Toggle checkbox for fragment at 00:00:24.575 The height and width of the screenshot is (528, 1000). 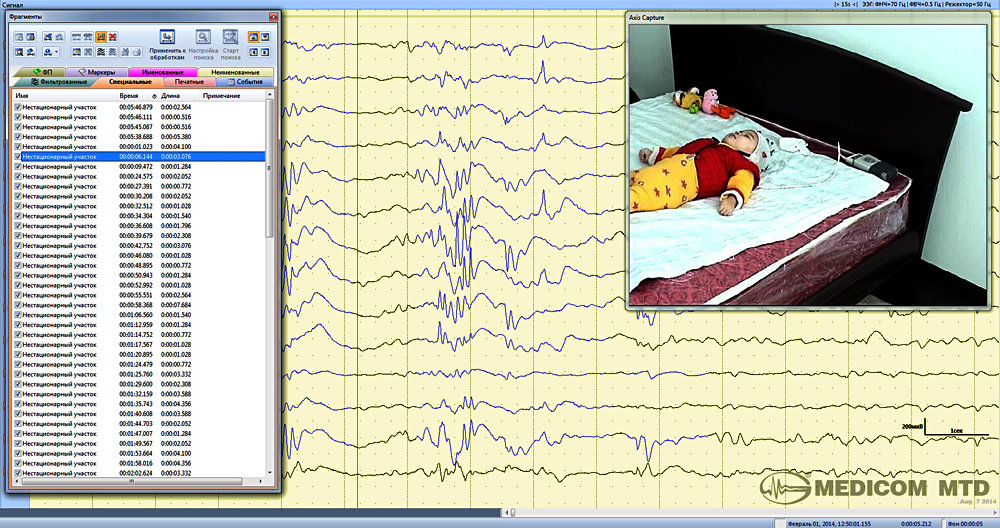coord(18,176)
